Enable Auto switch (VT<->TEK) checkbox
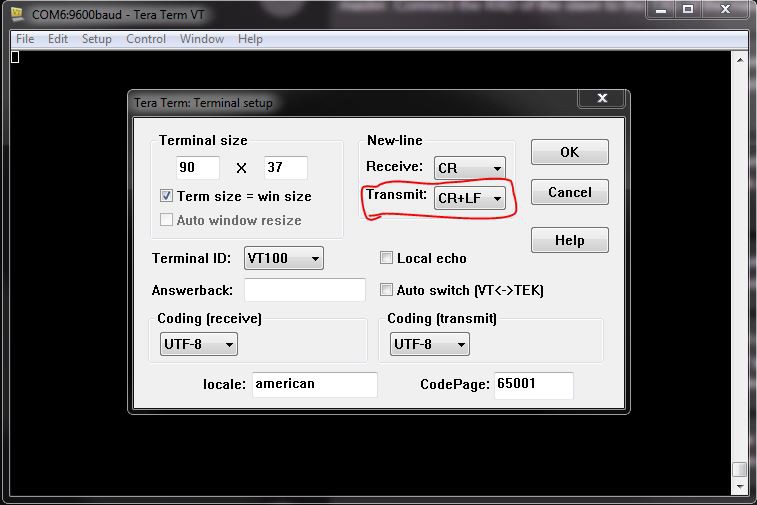The width and height of the screenshot is (757, 505). [x=386, y=290]
